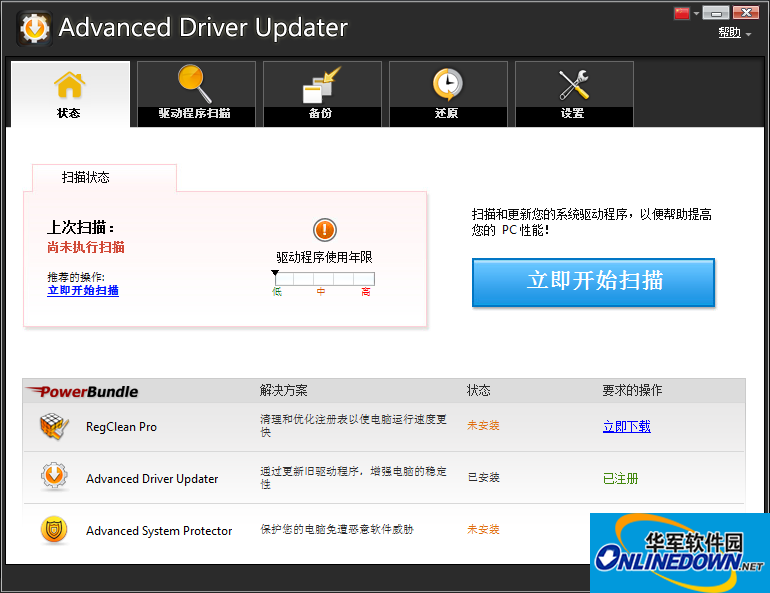This screenshot has height=593, width=770.
Task: Click the 高 high gauge label
Action: pos(366,292)
